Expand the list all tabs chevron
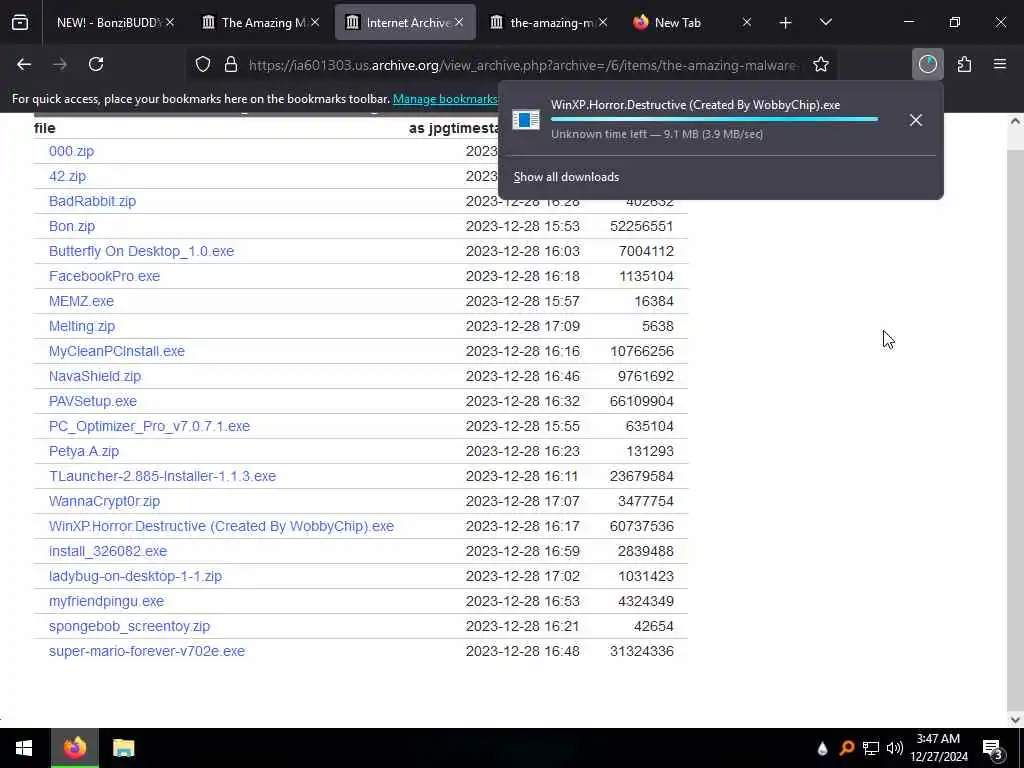 tap(825, 22)
